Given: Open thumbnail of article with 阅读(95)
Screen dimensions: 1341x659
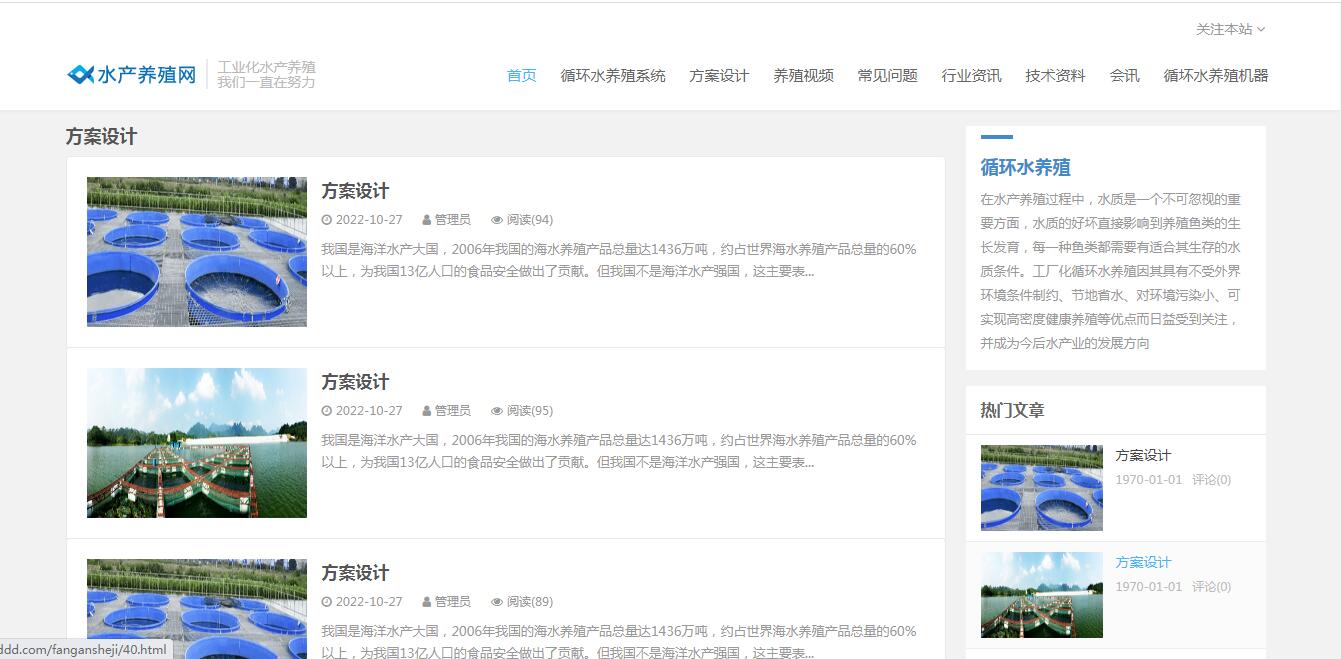Looking at the screenshot, I should (x=197, y=443).
